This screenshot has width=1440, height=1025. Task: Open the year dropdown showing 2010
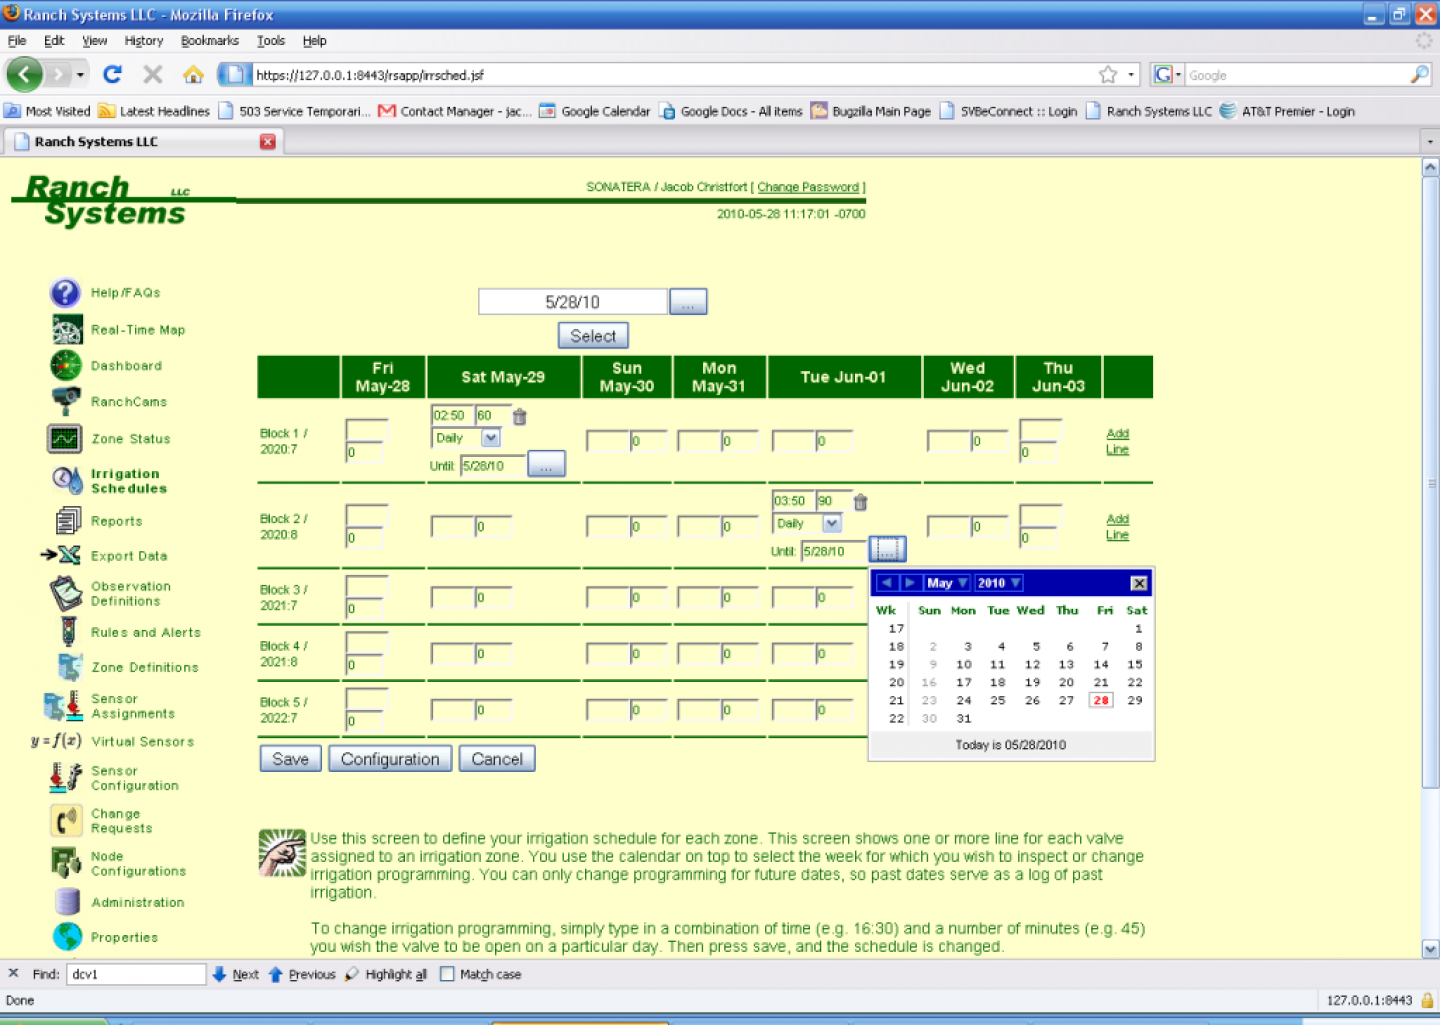997,582
